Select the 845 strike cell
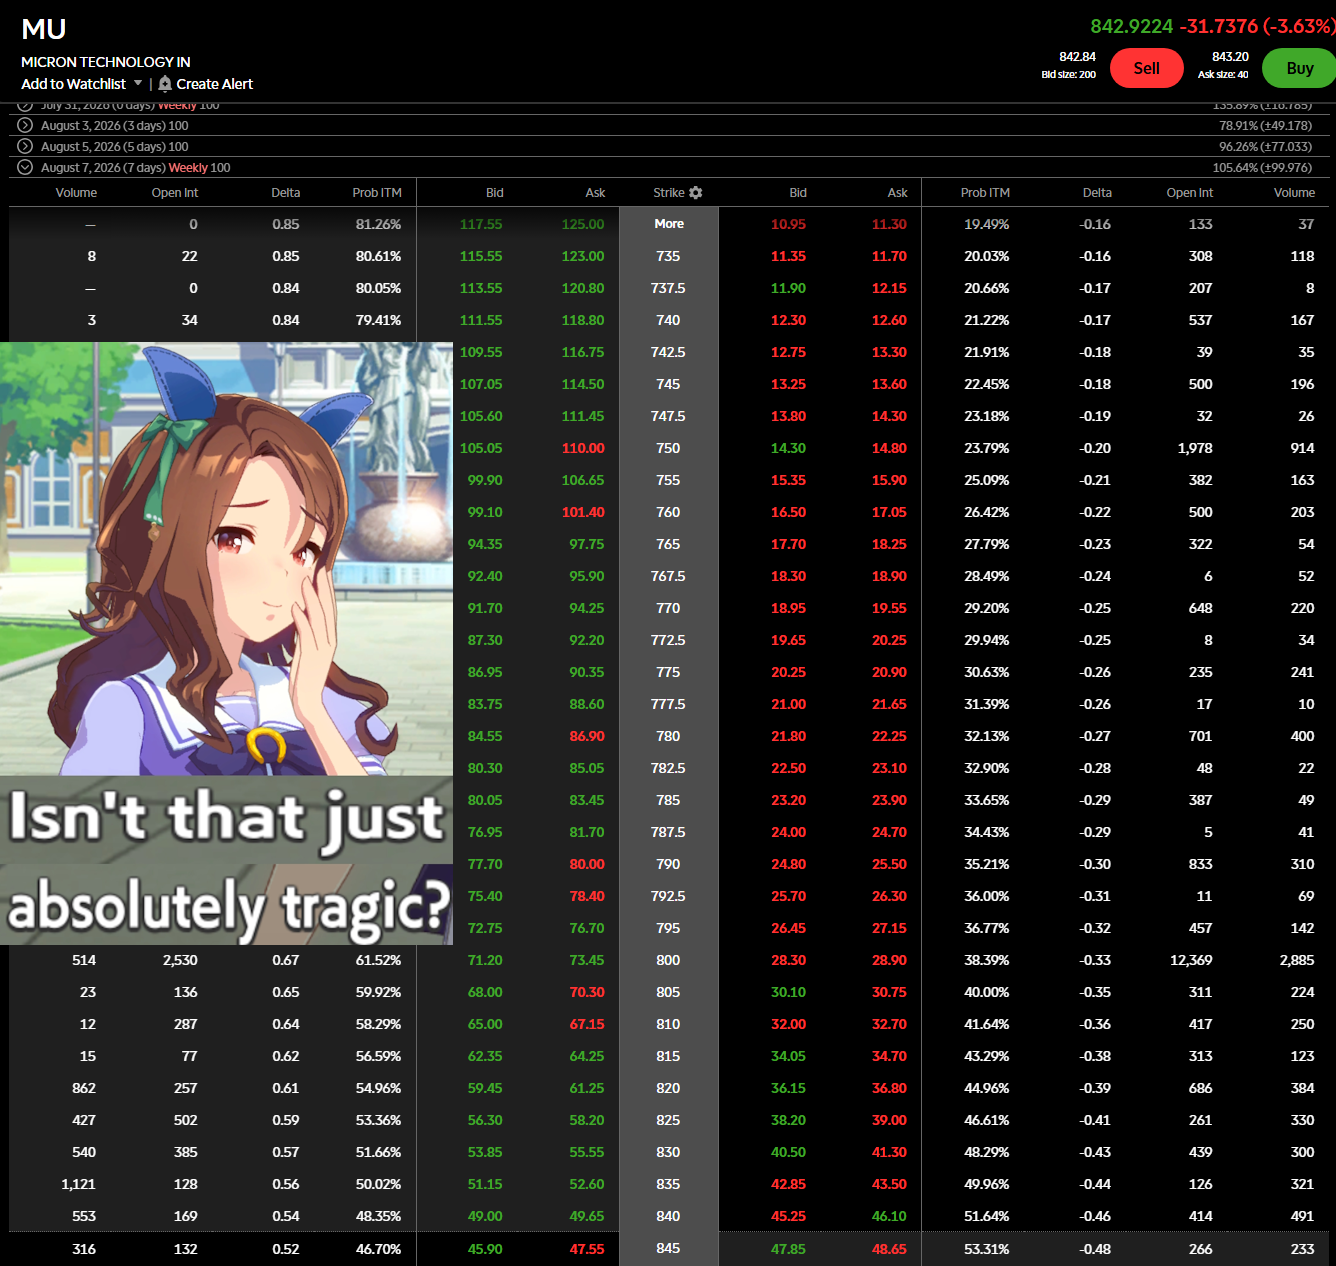Viewport: 1336px width, 1266px height. (668, 1248)
